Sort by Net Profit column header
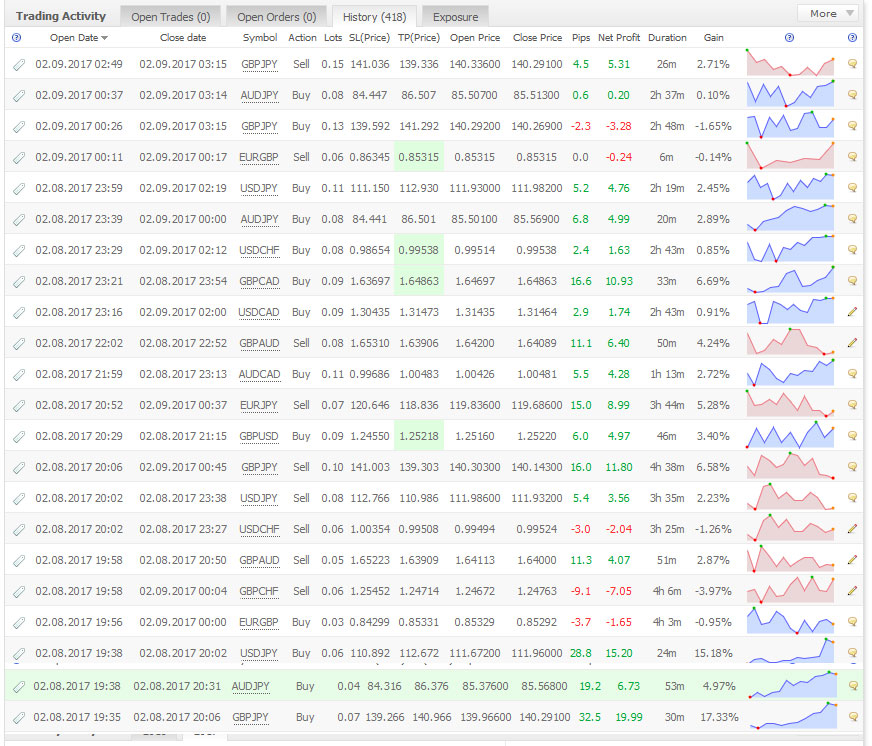 618,37
